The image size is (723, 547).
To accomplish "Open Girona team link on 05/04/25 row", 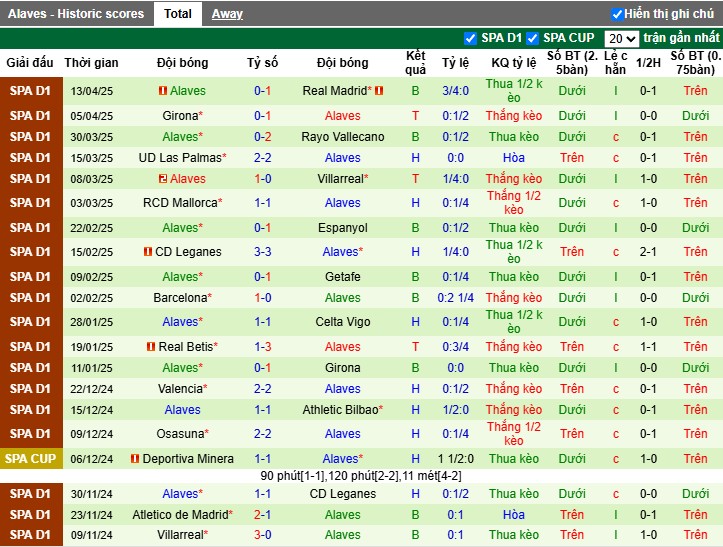I will click(182, 116).
